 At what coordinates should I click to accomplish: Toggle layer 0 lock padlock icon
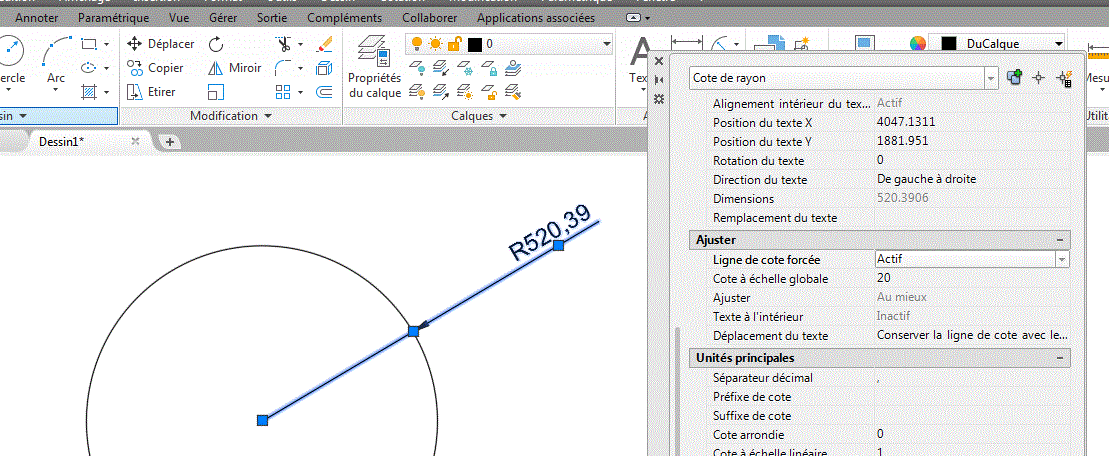(x=455, y=44)
